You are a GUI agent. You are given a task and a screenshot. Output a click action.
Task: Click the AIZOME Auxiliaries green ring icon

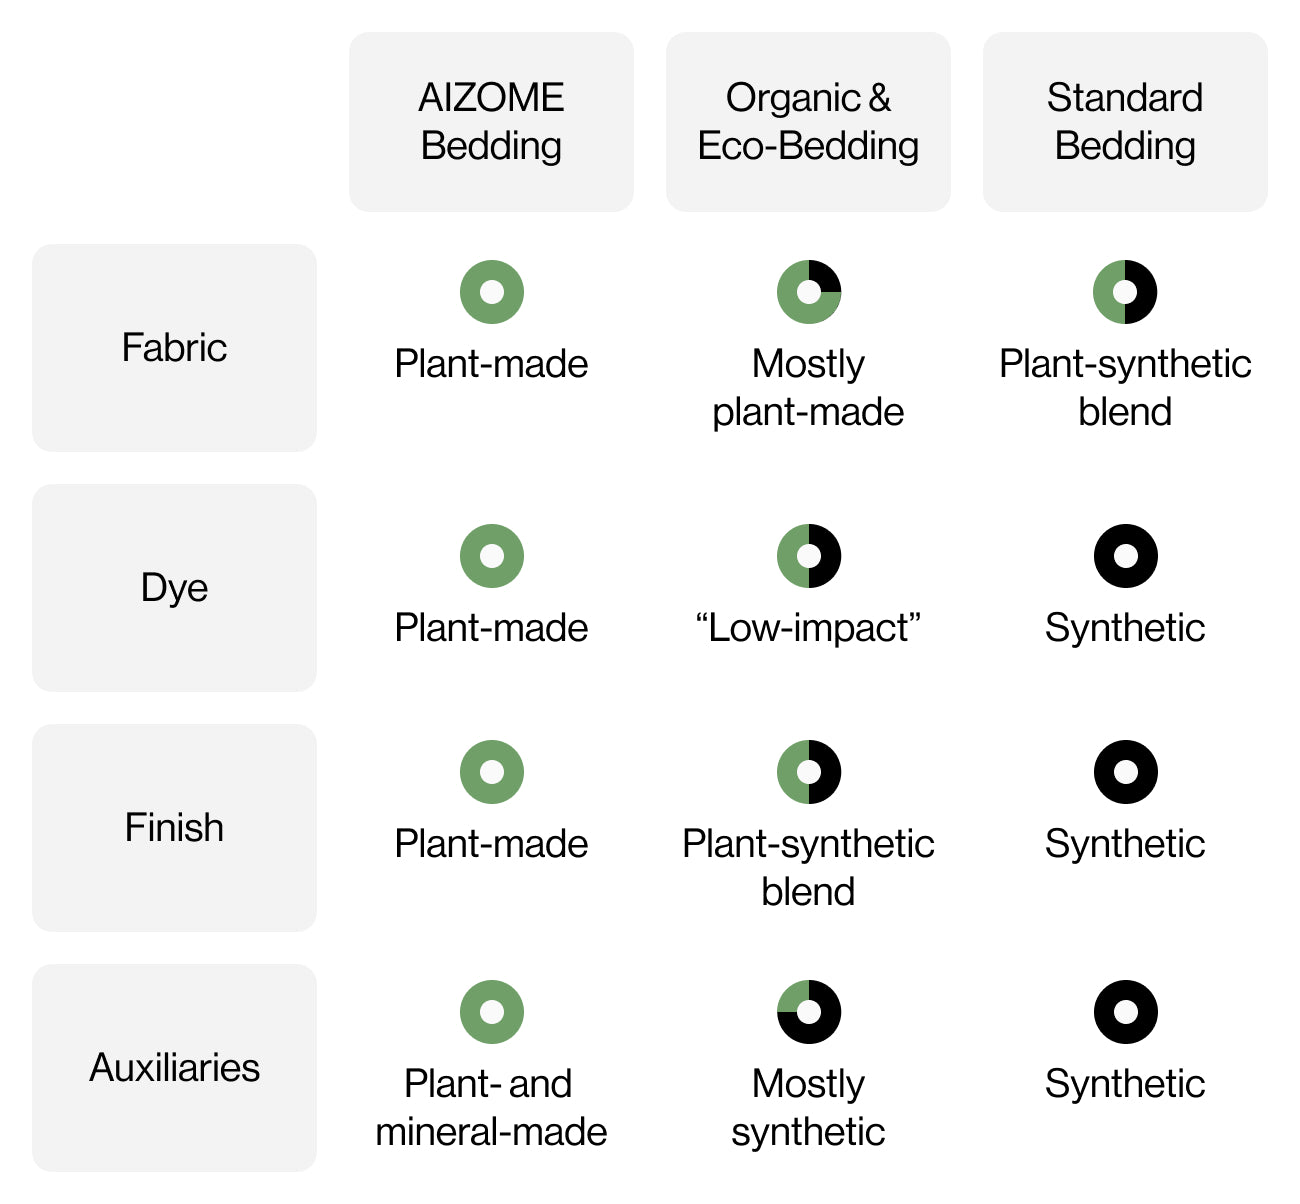(x=491, y=1012)
